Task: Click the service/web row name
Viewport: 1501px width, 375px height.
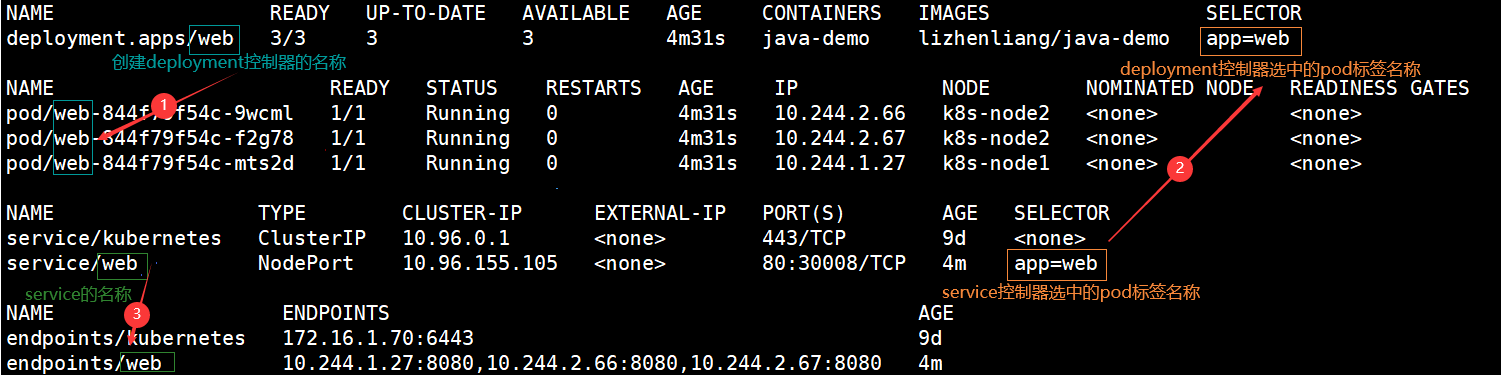Action: (x=72, y=264)
